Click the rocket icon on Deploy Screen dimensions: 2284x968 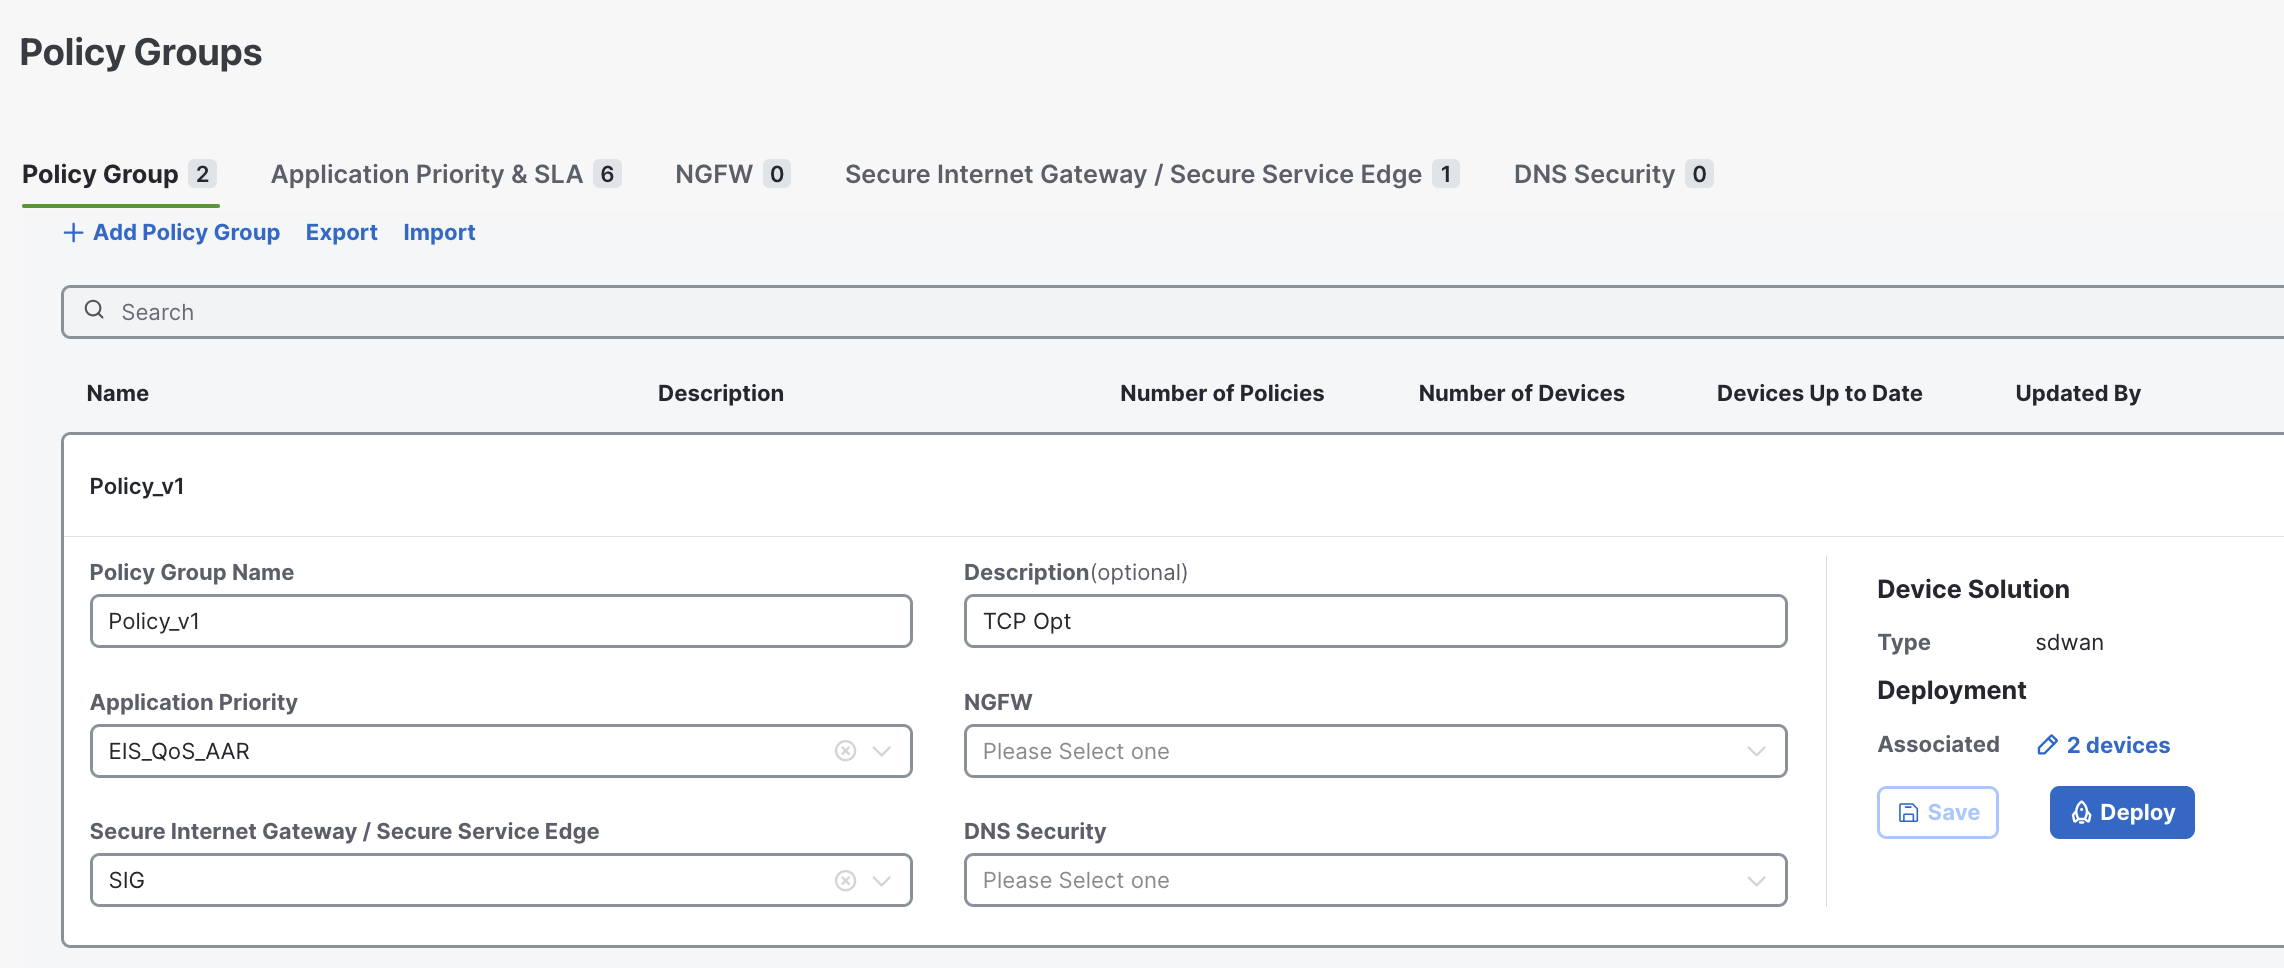pyautogui.click(x=2081, y=813)
